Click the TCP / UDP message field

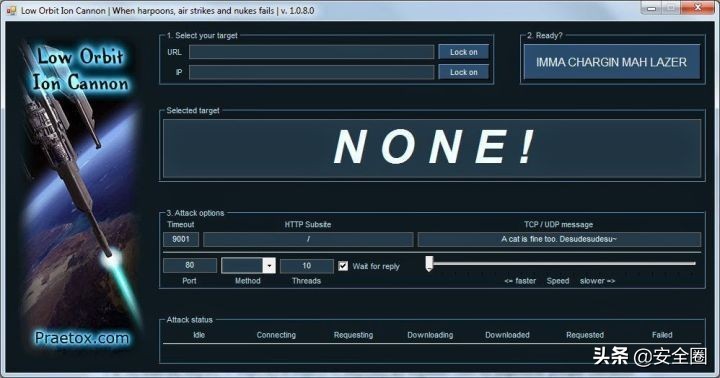coord(559,239)
